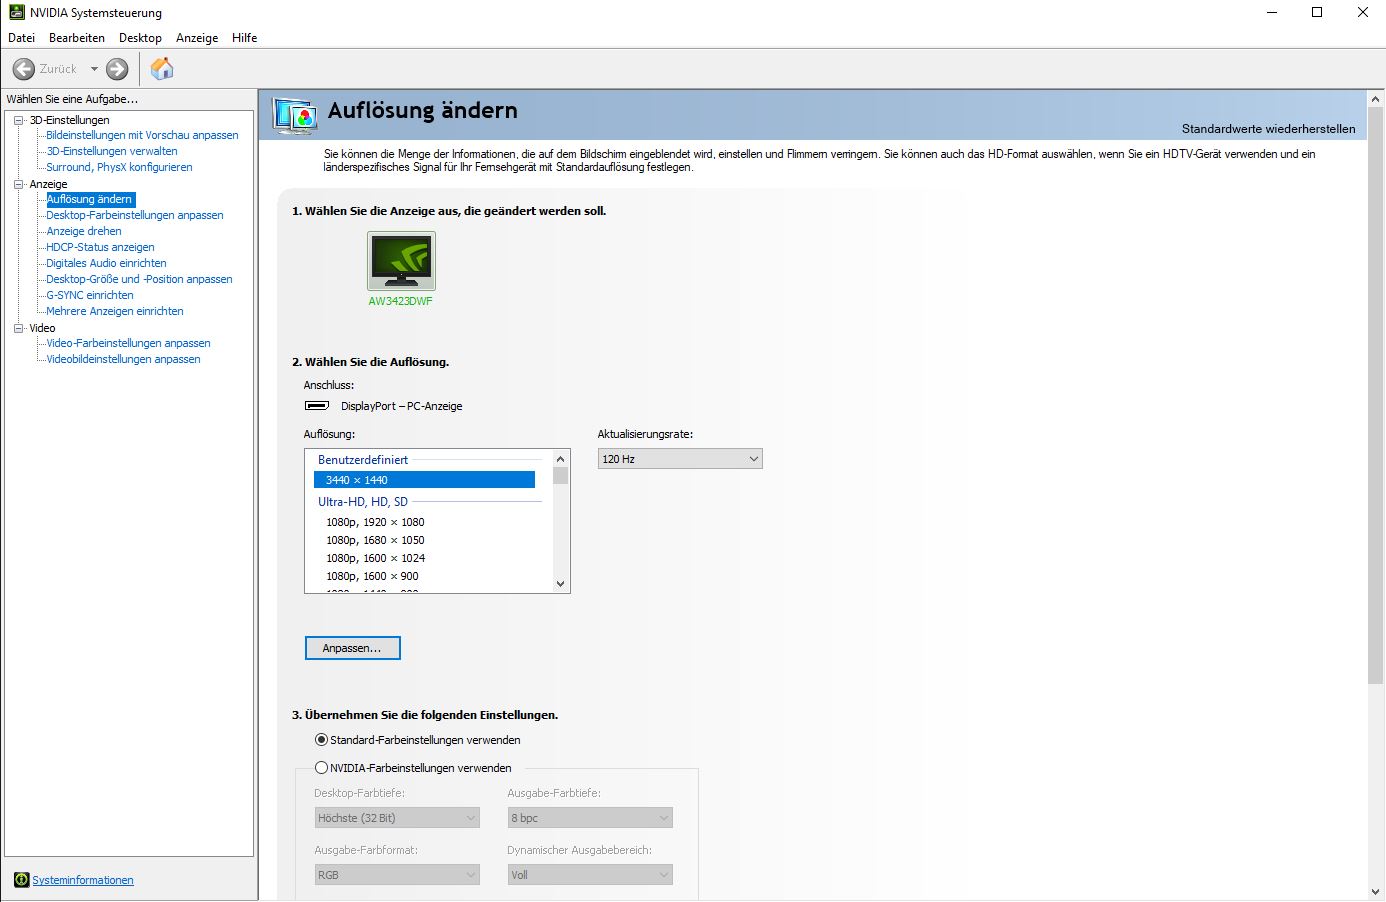Open the Systeminformationen link

(83, 880)
